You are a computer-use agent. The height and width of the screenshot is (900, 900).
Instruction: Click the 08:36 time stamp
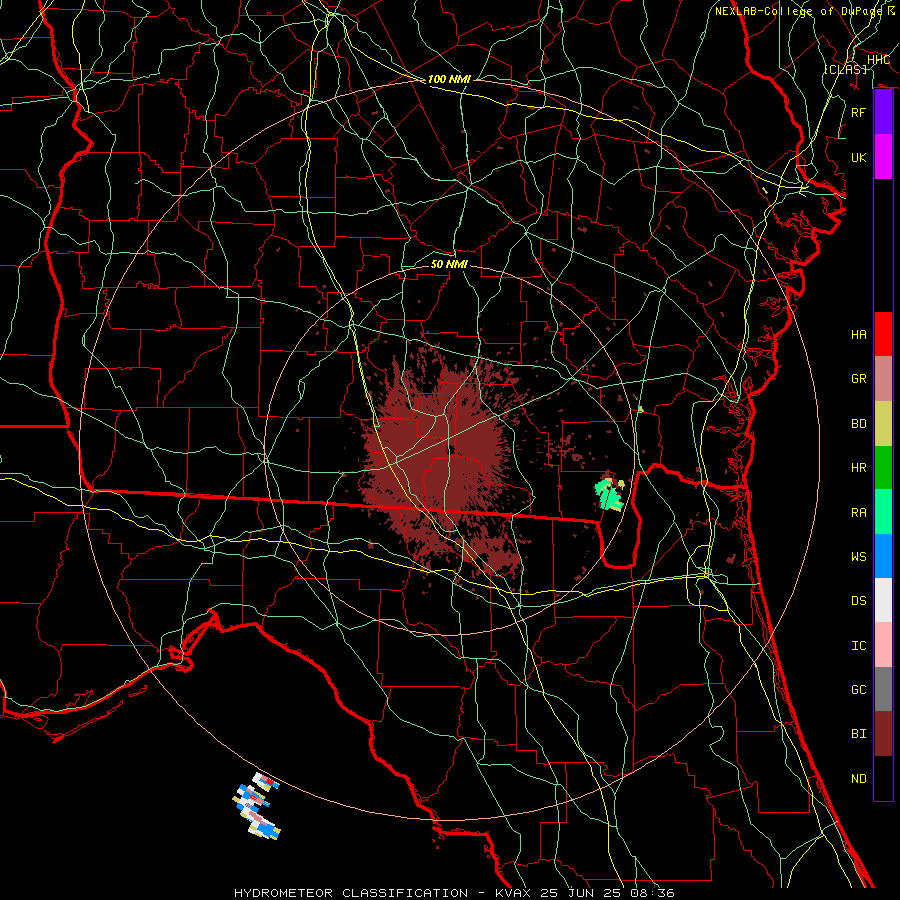[x=651, y=893]
